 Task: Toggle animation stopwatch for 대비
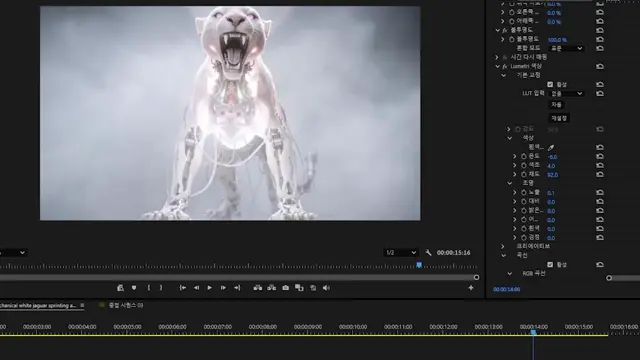pos(524,201)
